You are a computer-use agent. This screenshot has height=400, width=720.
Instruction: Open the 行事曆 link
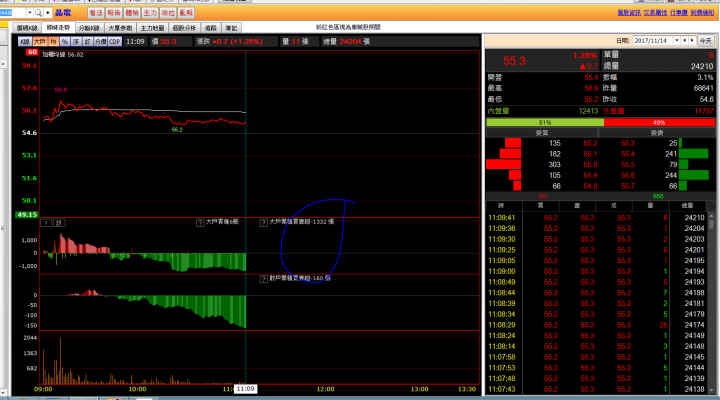pos(679,13)
